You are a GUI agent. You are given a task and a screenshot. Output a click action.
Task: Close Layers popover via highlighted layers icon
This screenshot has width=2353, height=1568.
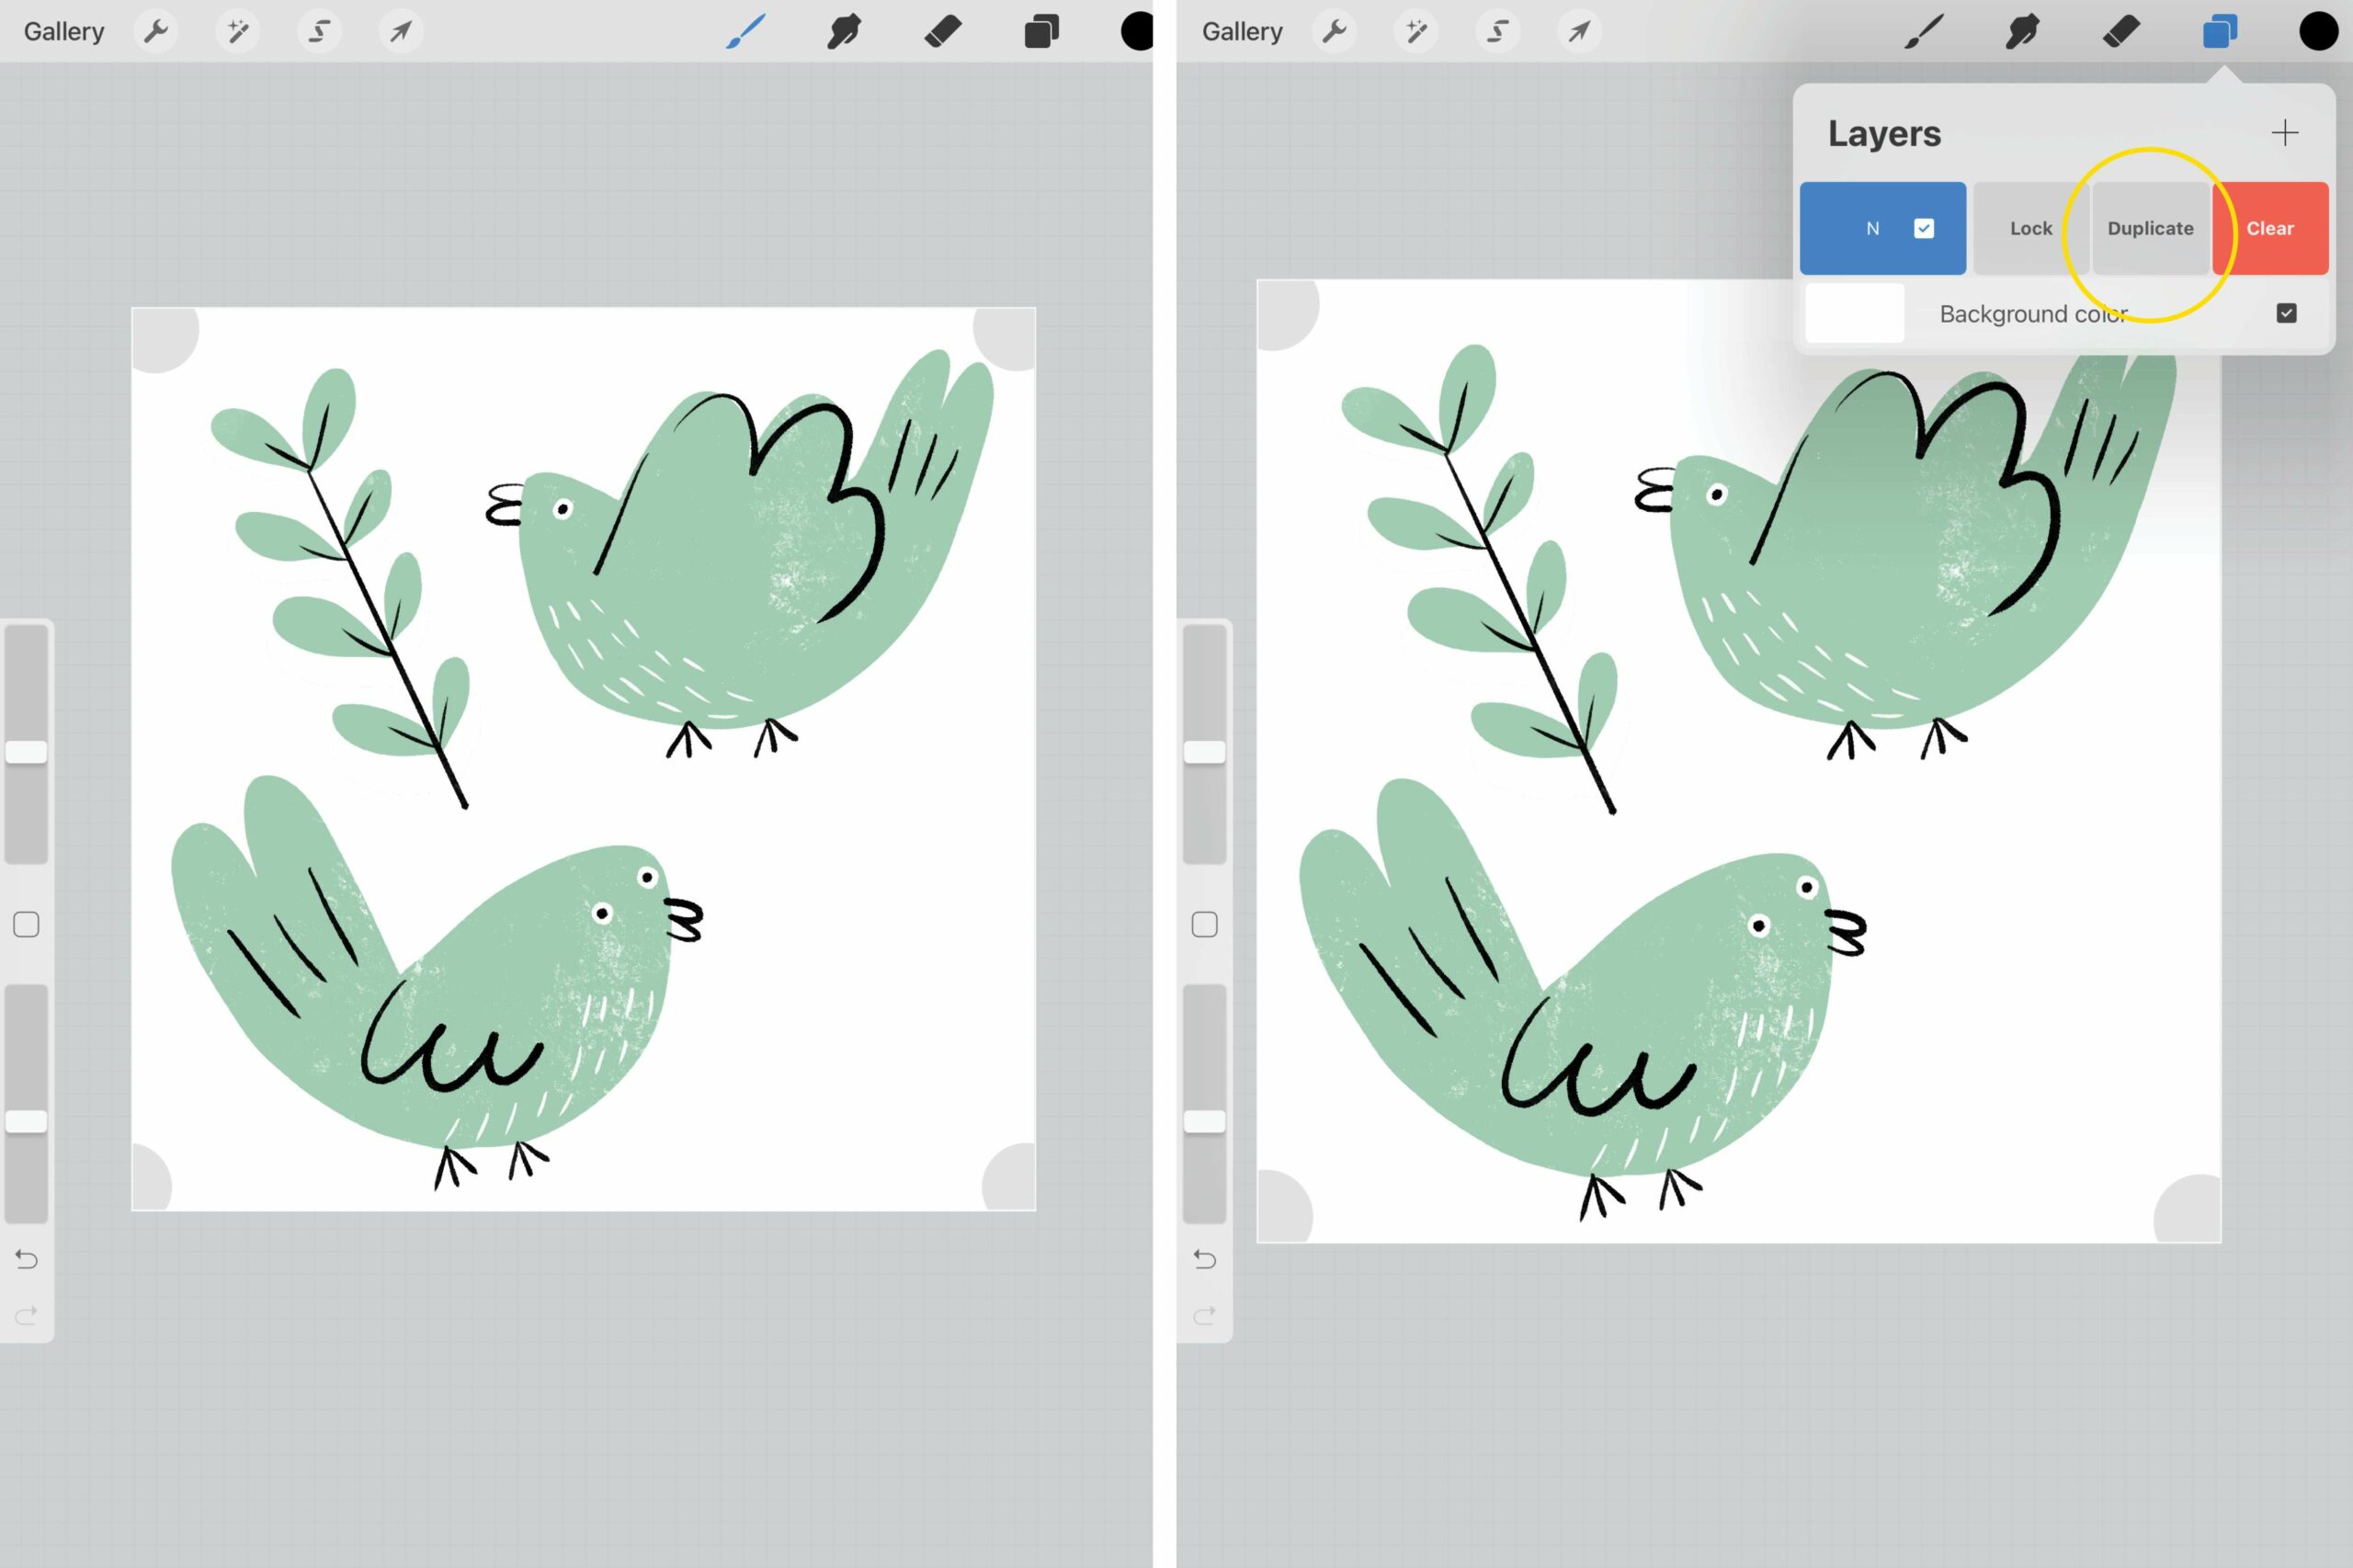[x=2219, y=32]
